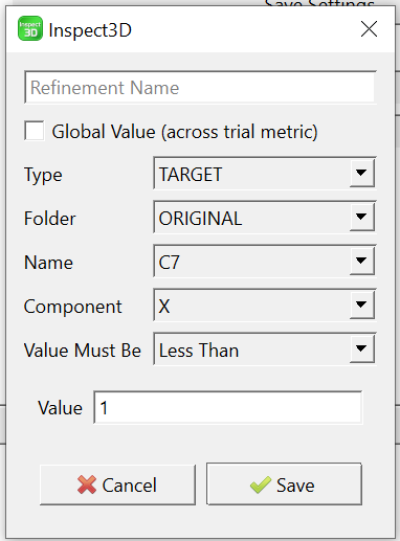The image size is (400, 541).
Task: Click the C7 value in Name combo box
Action: [169, 262]
